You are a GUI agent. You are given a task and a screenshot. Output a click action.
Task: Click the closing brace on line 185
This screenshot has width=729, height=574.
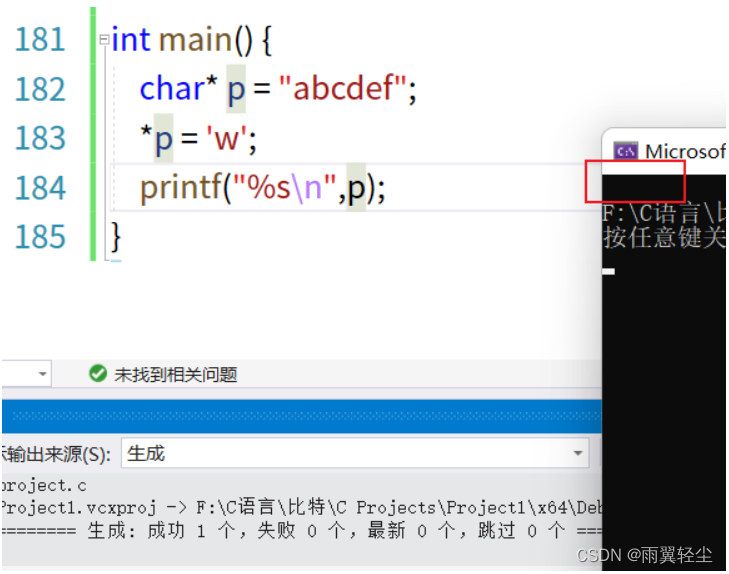(x=116, y=237)
